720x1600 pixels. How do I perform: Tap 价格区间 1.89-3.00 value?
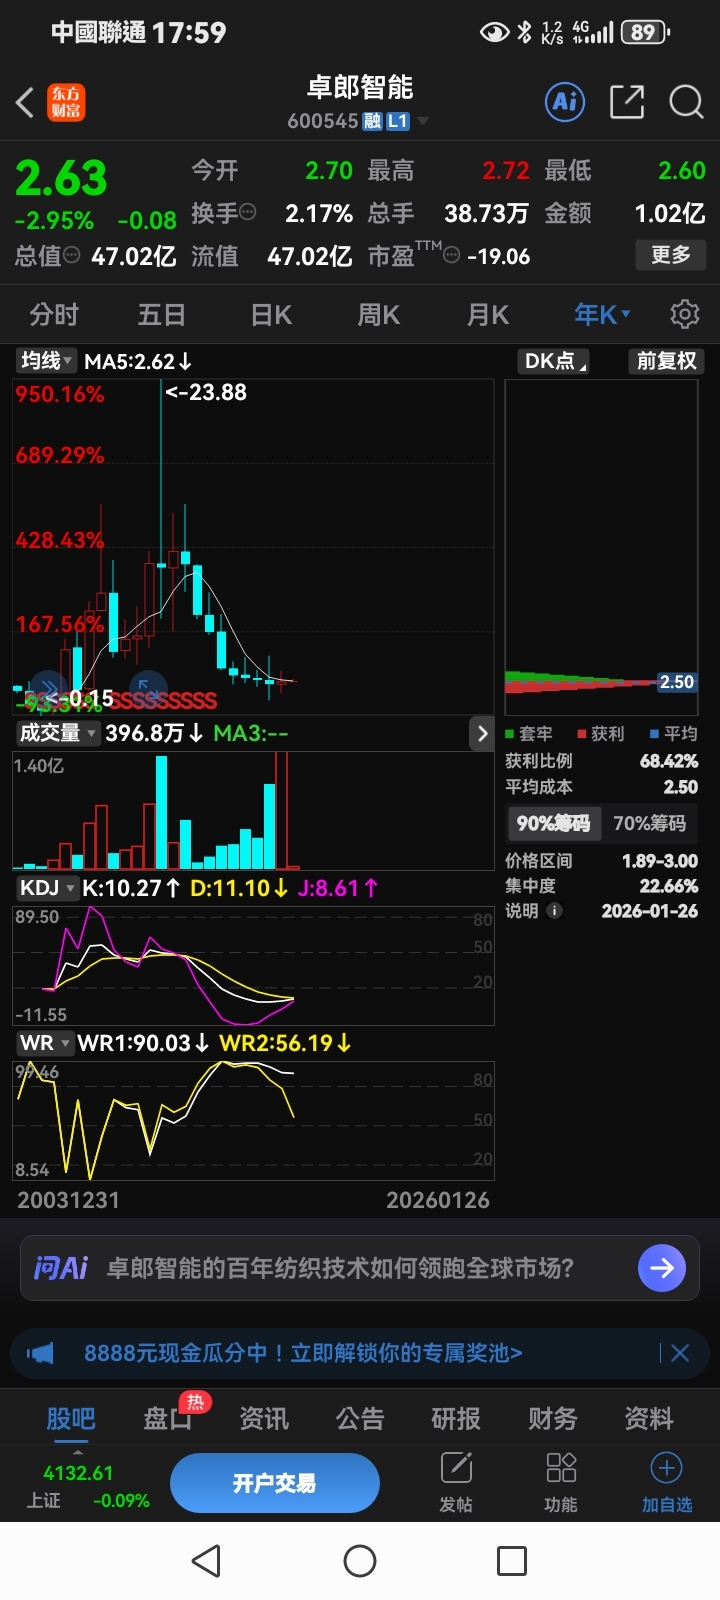(660, 861)
